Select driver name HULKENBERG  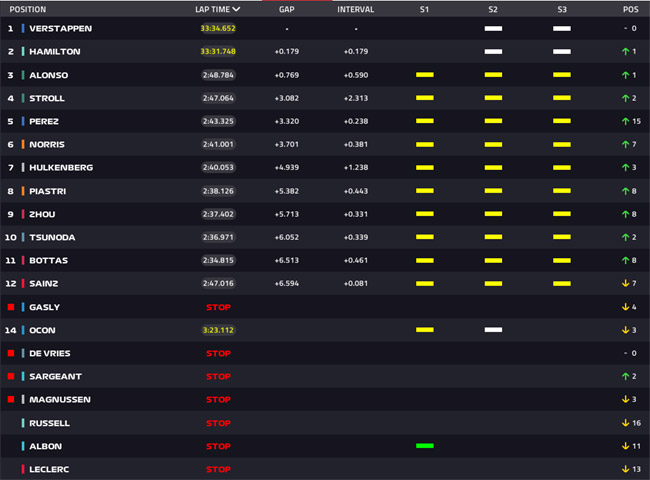coord(61,167)
